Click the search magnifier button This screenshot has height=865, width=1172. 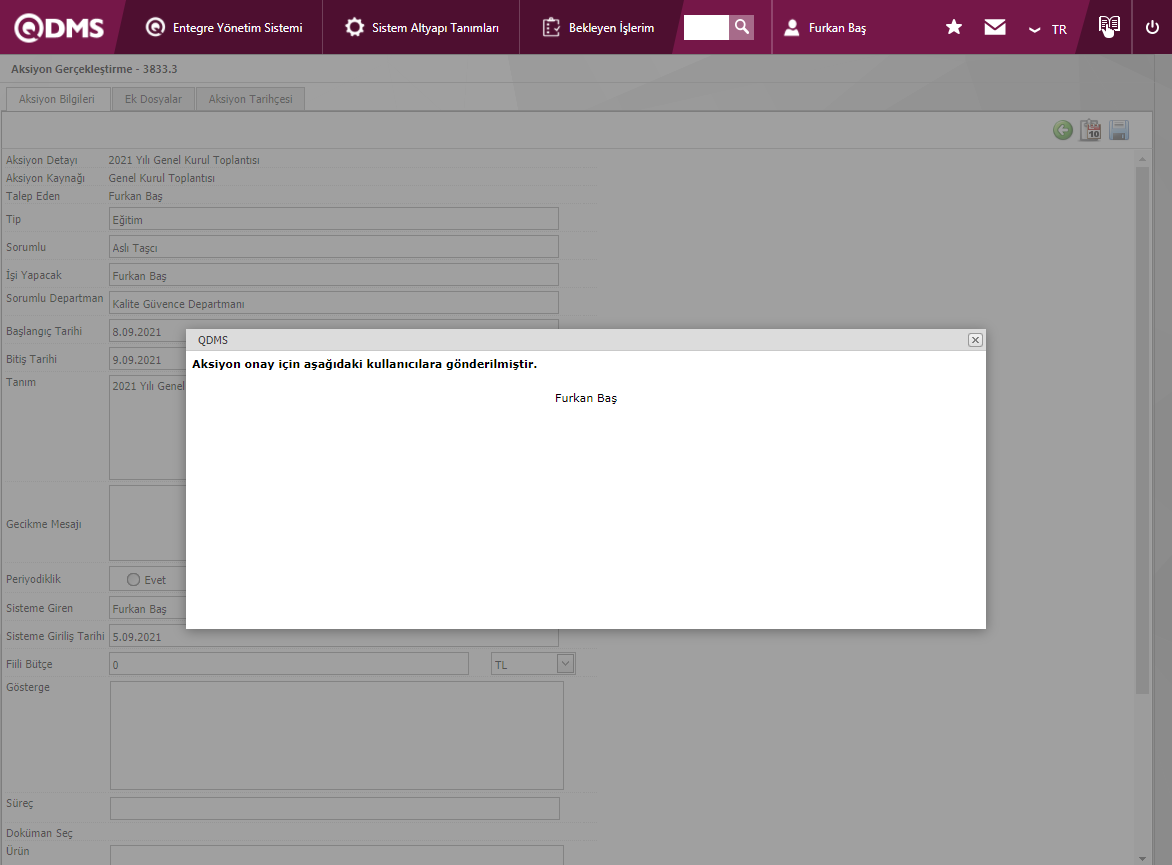coord(741,27)
